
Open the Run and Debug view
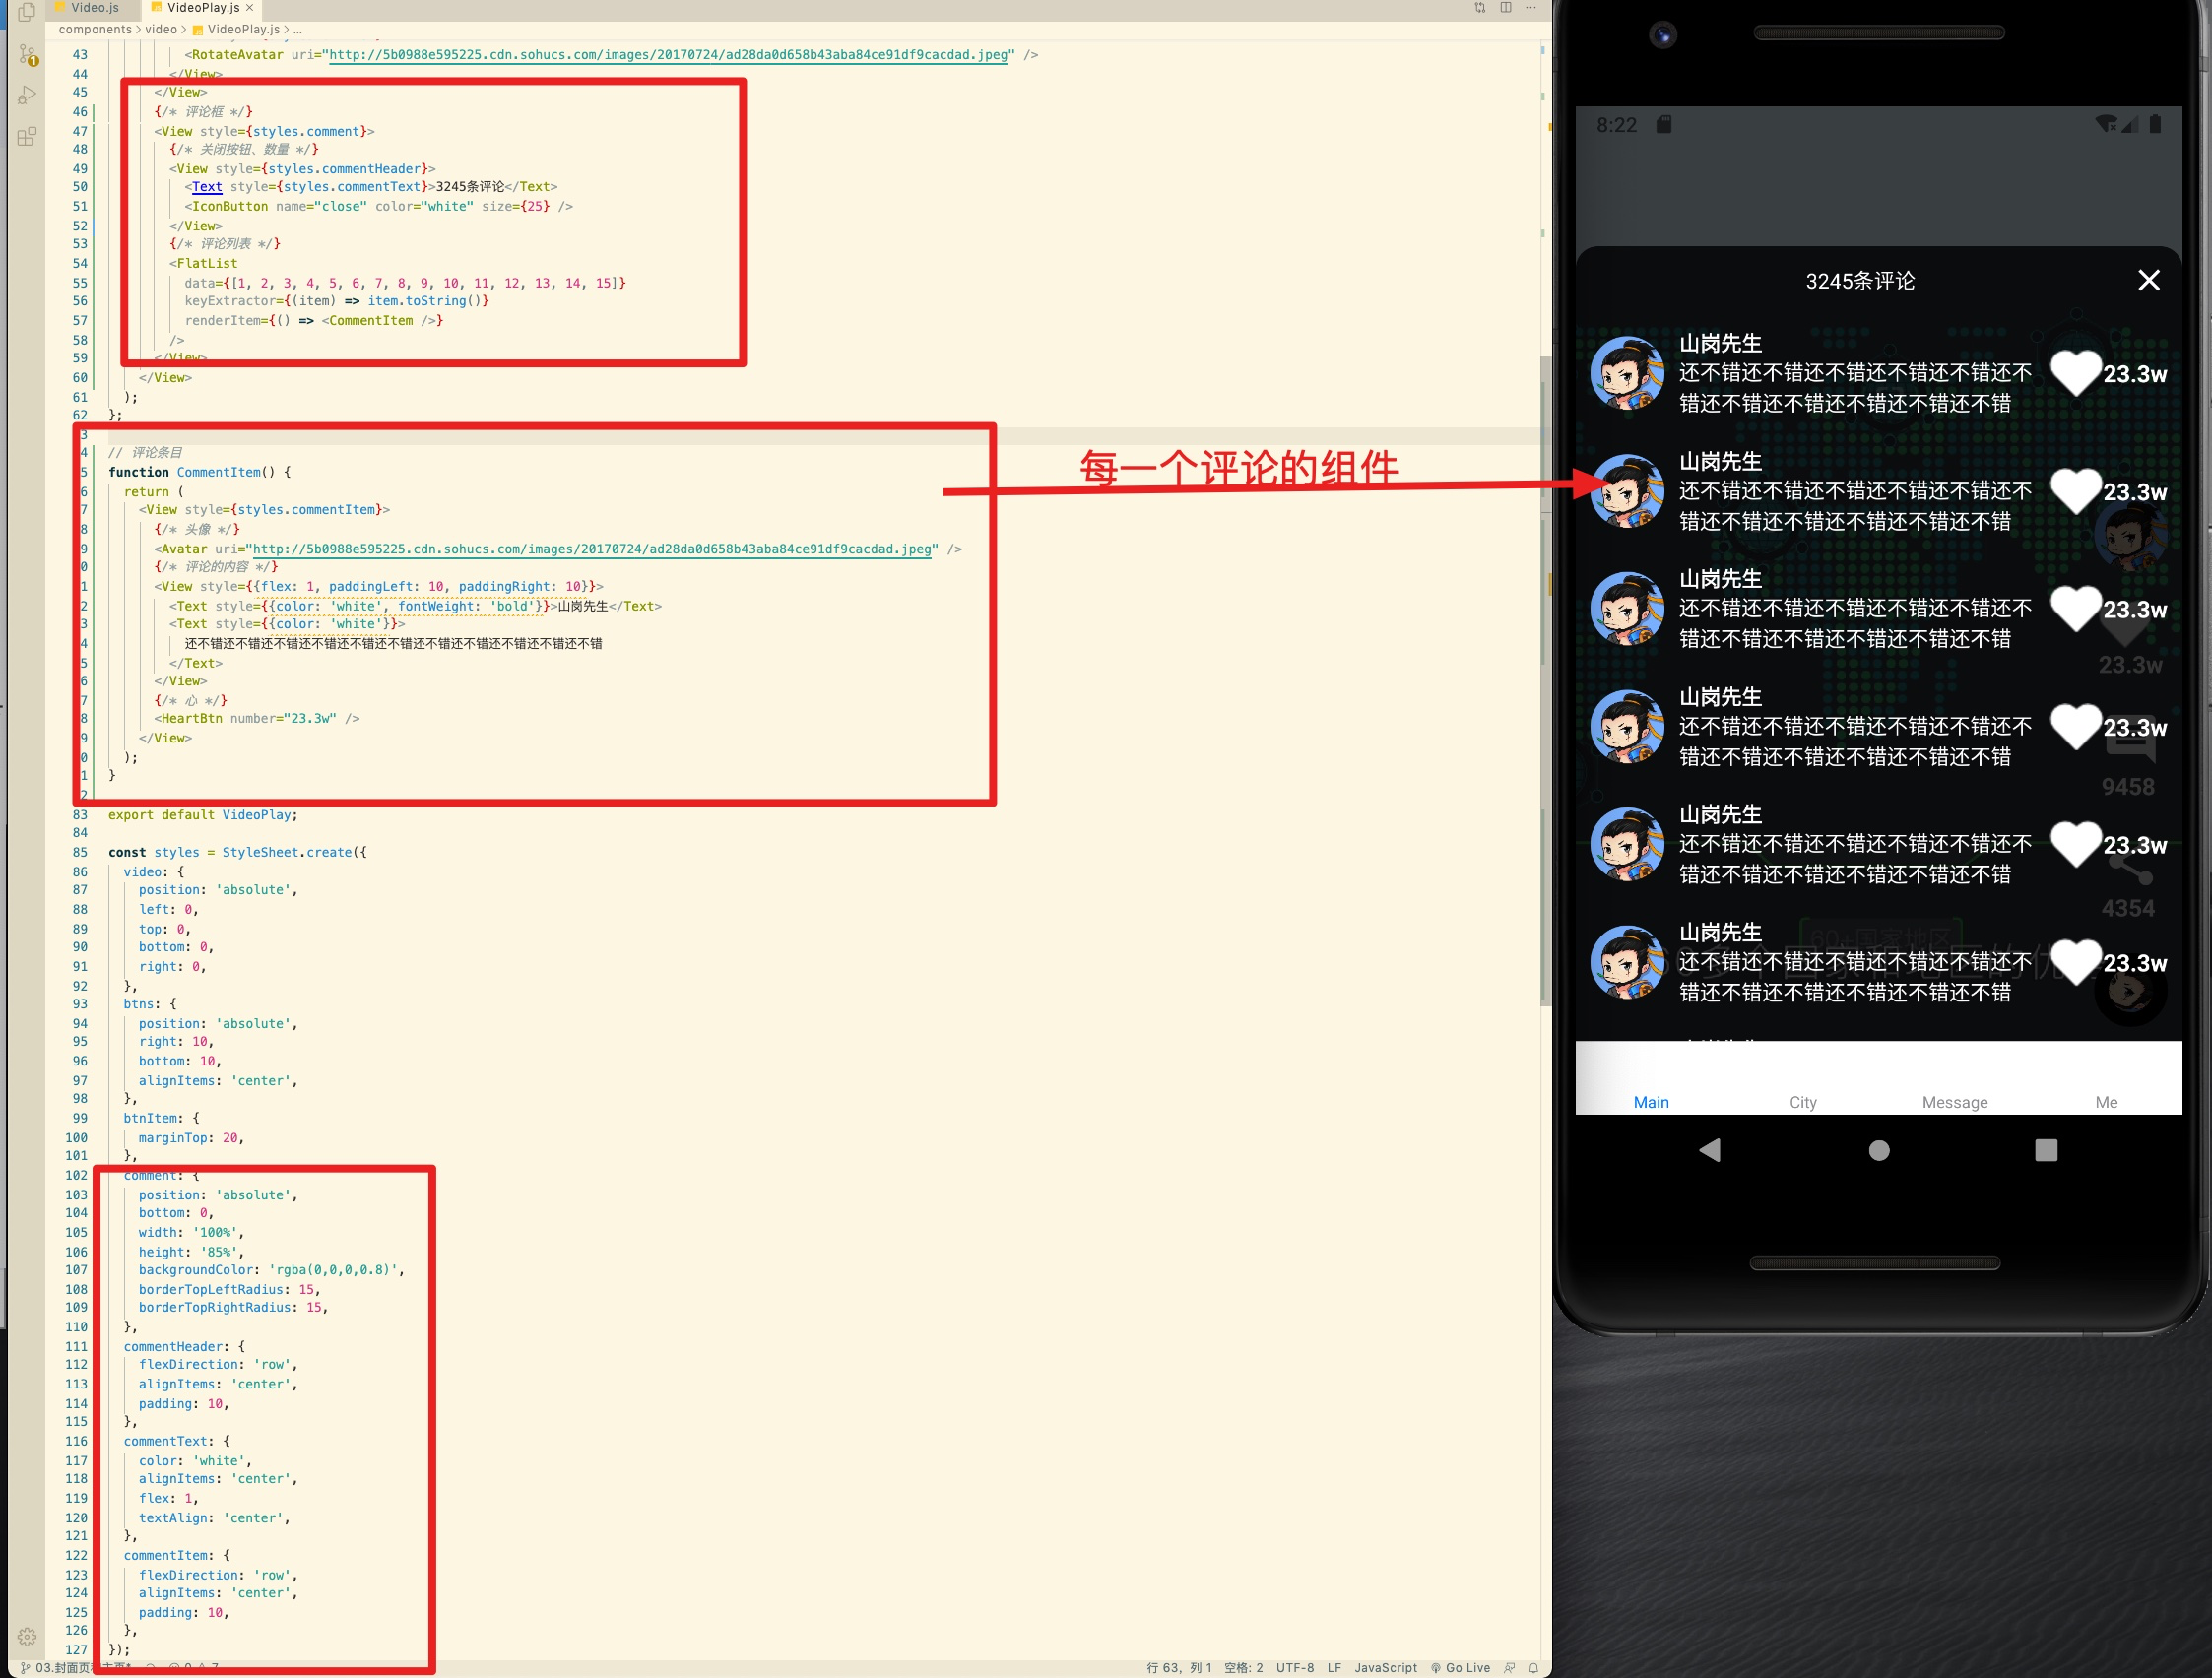coord(27,96)
